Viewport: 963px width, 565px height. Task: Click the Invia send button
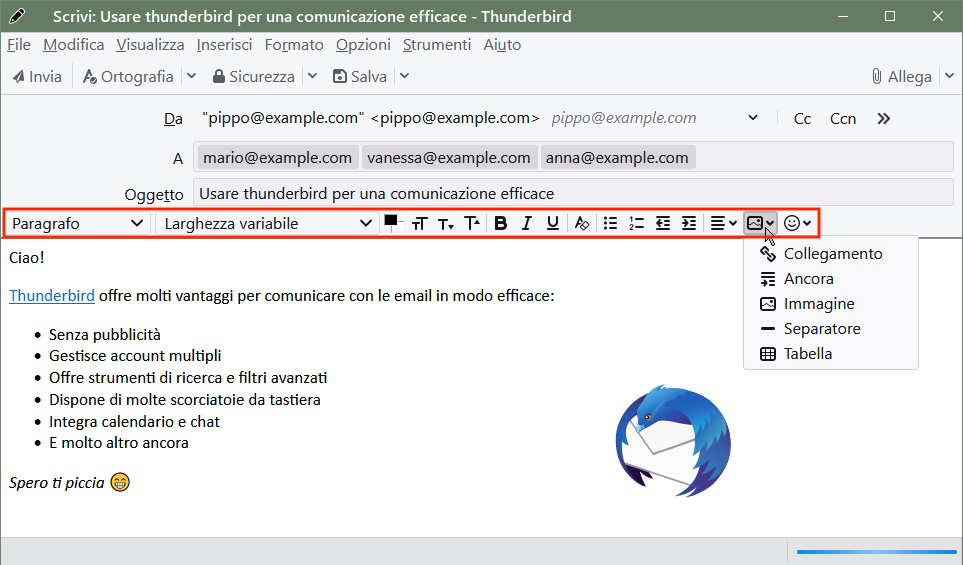[37, 77]
